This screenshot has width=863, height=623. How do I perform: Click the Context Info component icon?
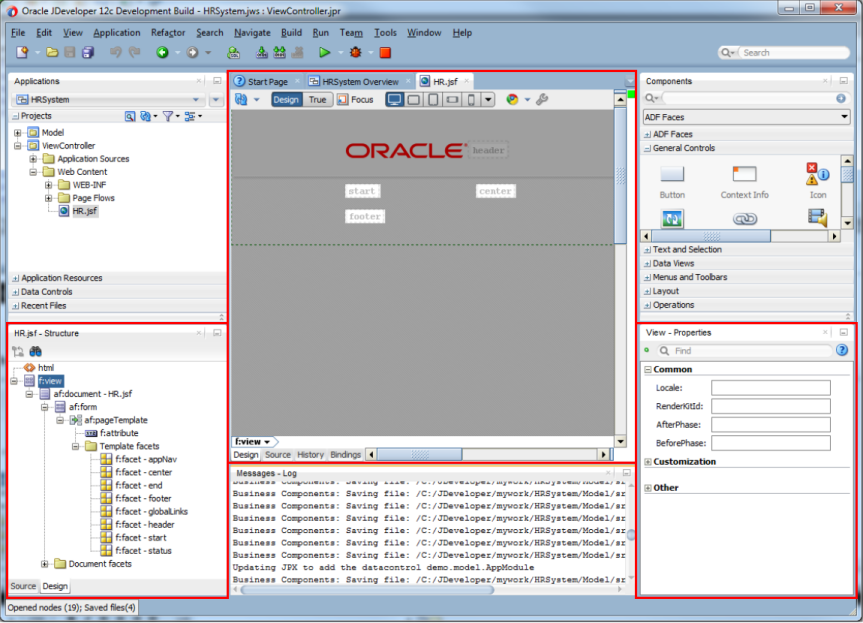(x=744, y=174)
